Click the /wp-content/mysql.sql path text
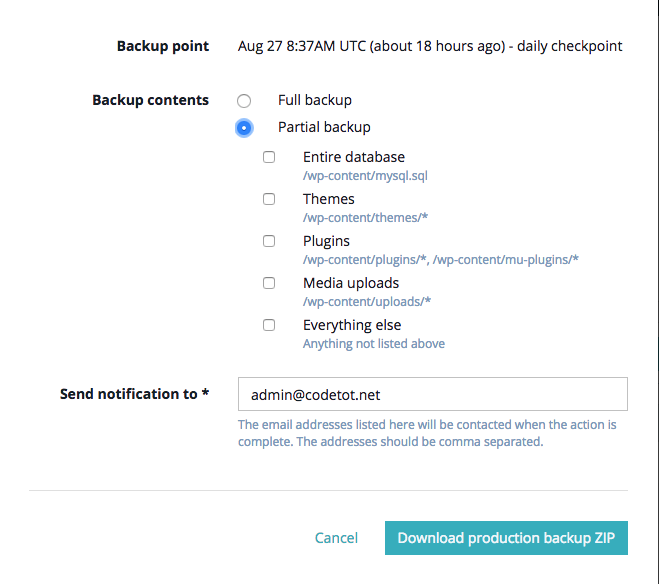Screen dimensions: 659x584 coord(365,176)
